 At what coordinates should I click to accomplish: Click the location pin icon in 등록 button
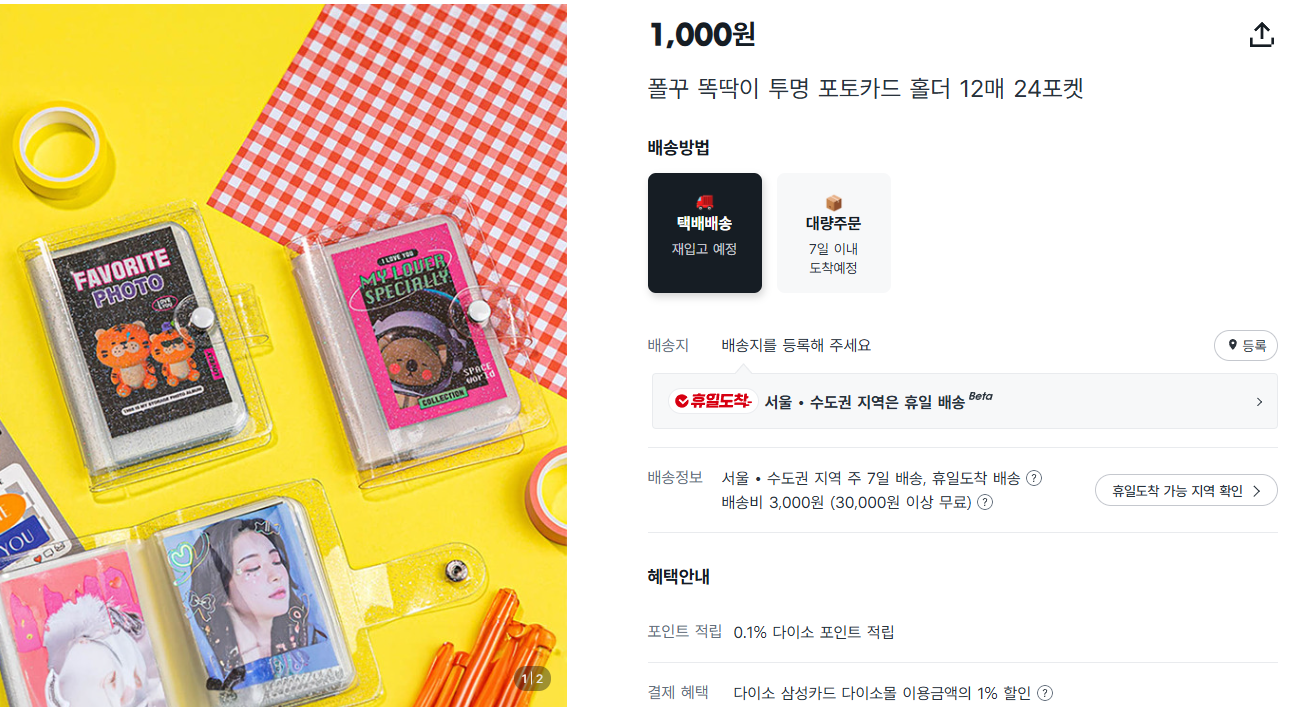tap(1233, 346)
